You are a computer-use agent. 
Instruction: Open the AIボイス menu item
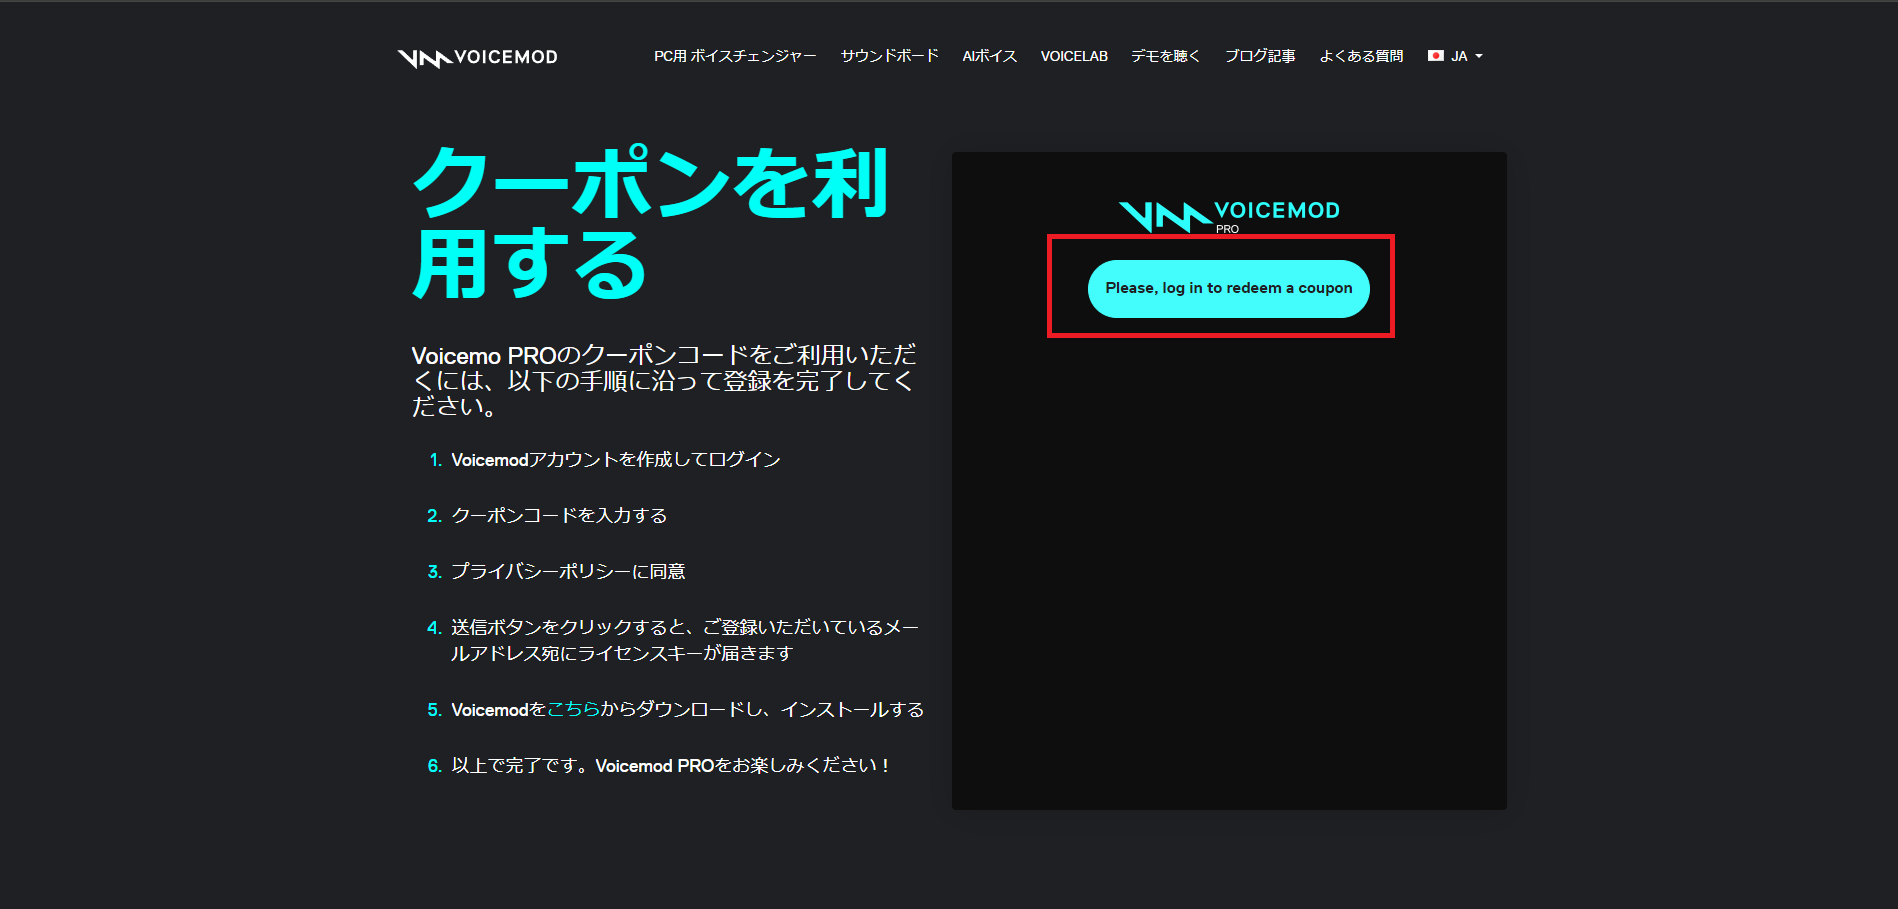point(989,56)
